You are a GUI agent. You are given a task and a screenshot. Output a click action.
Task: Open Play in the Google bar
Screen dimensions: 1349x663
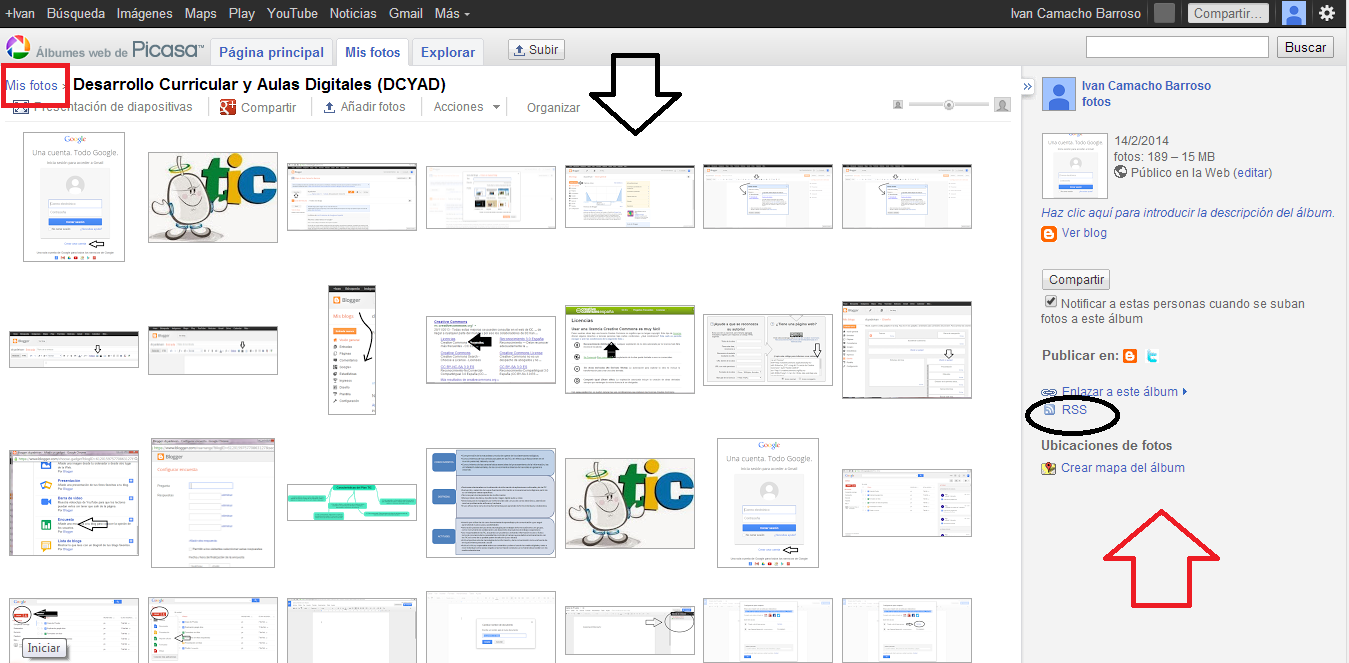coord(241,13)
